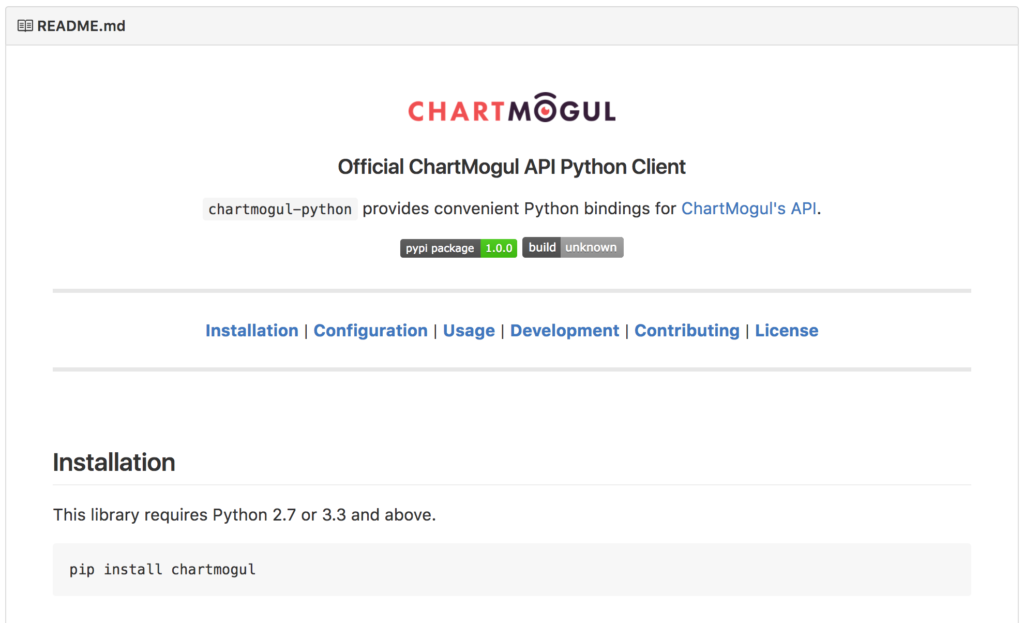Open the Contributing link
1024x623 pixels.
click(x=687, y=330)
